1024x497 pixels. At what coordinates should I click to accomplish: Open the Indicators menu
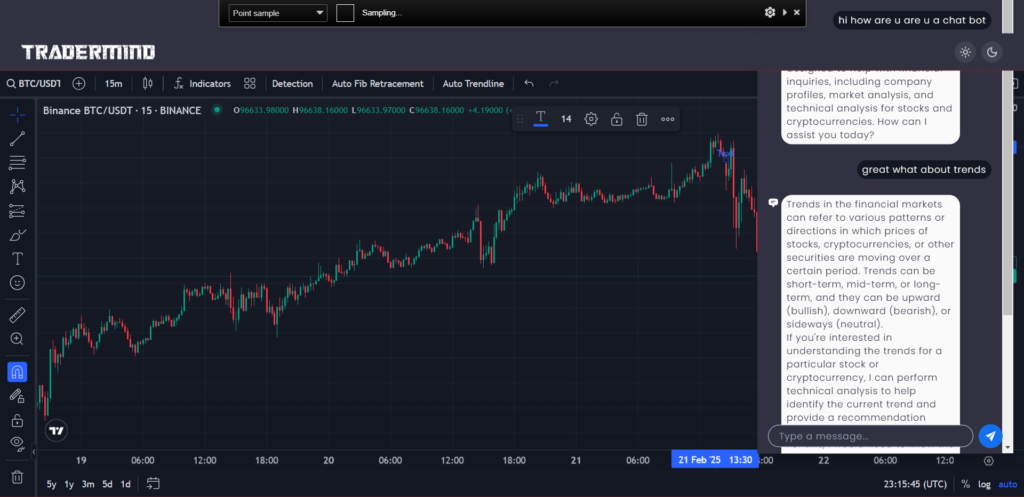[202, 84]
